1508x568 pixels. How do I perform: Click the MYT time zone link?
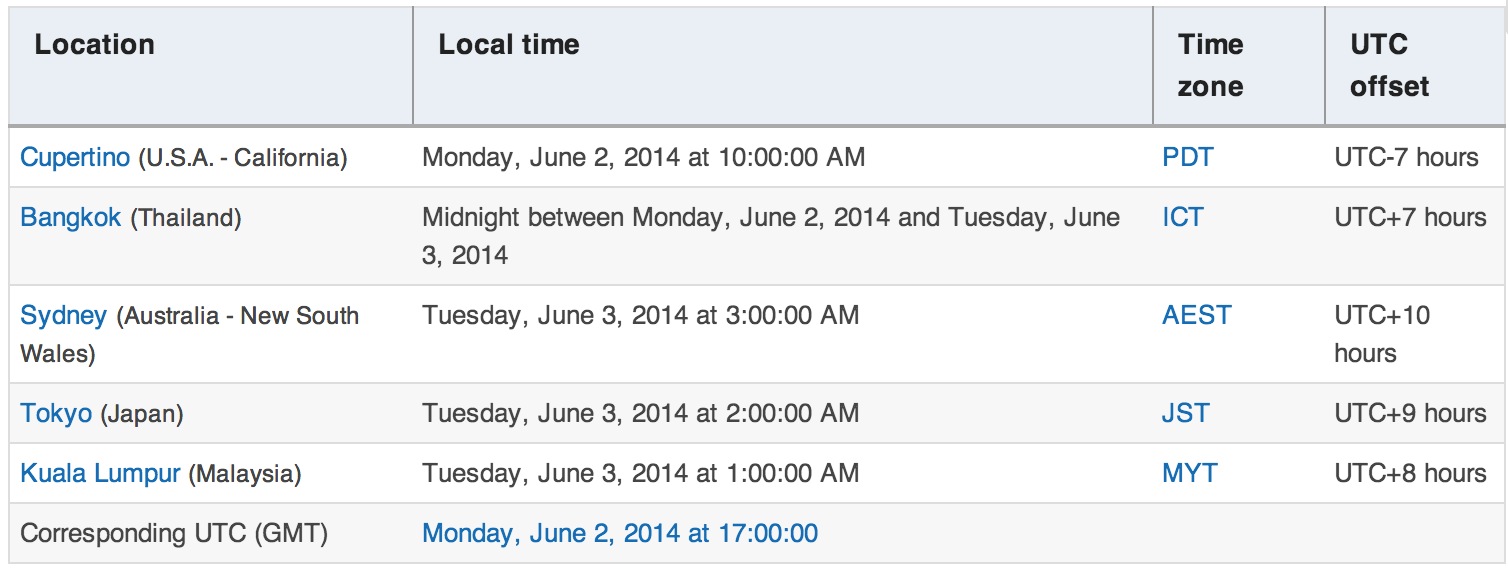1190,473
